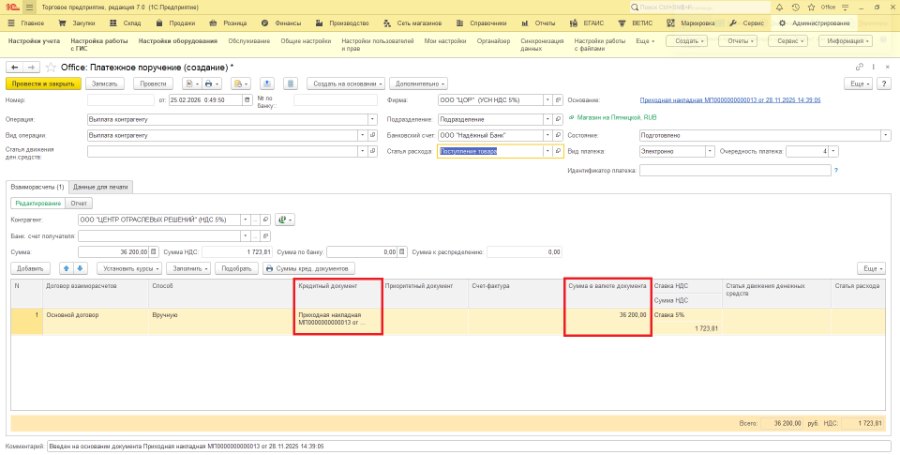Expand the Состояние dropdown
Image resolution: width=900 pixels, height=455 pixels.
(x=886, y=135)
